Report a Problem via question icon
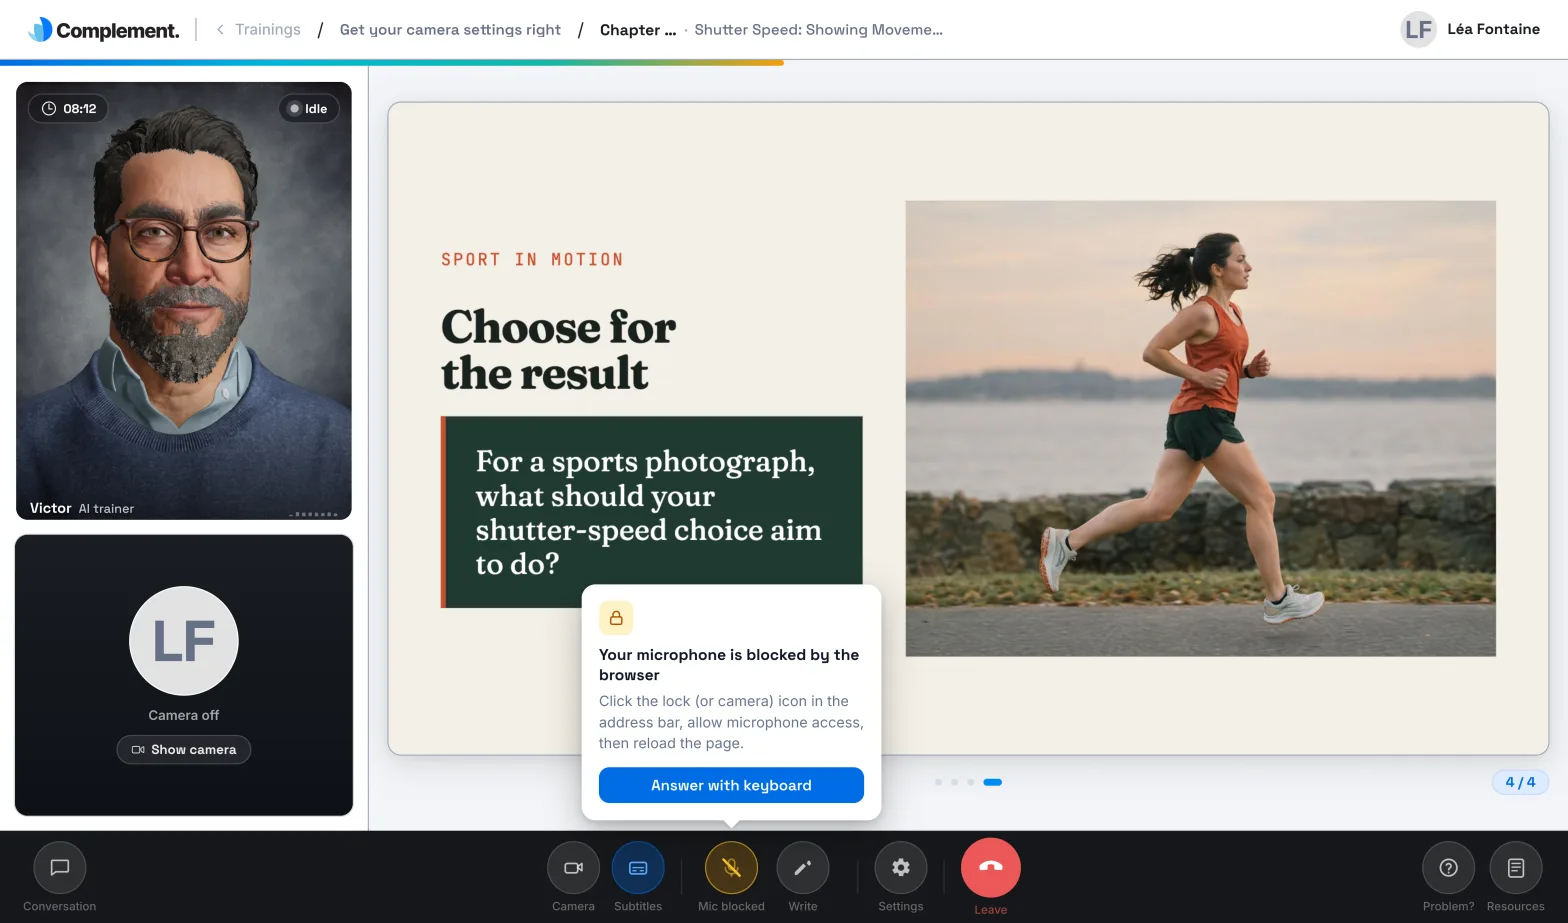Image resolution: width=1568 pixels, height=923 pixels. tap(1448, 868)
